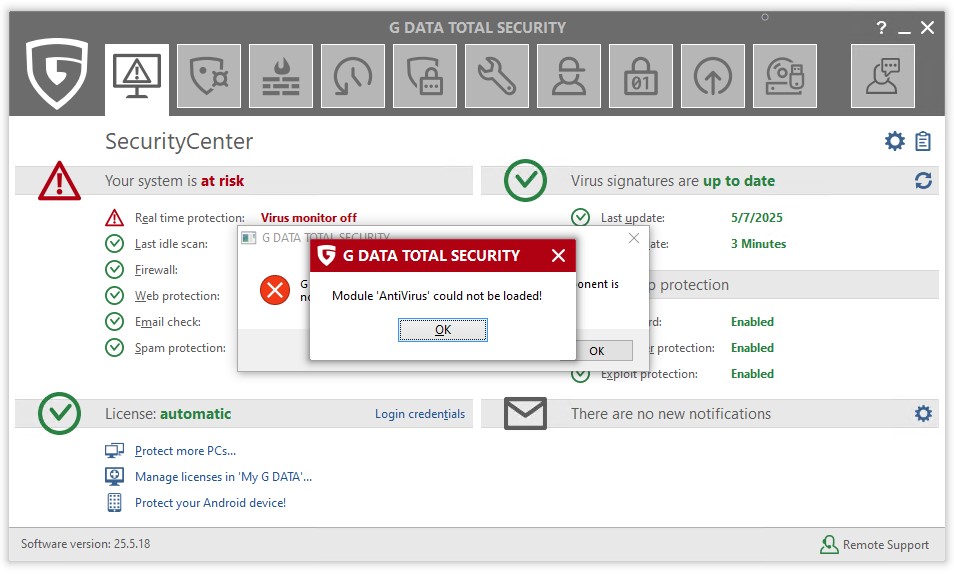Select Firewall status label
The height and width of the screenshot is (575, 954).
(x=156, y=270)
